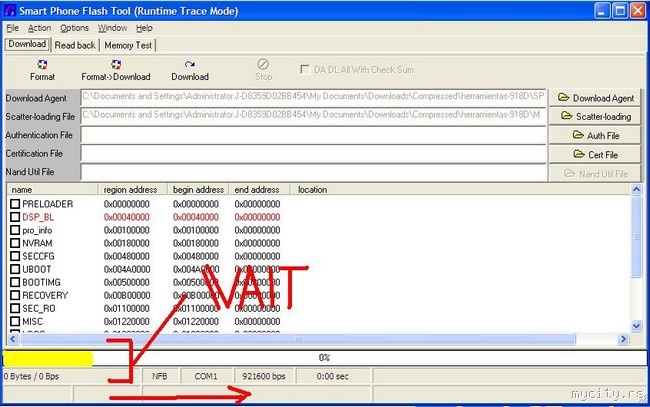Click the region address column header
Screen dimensions: 650x407
coord(133,189)
